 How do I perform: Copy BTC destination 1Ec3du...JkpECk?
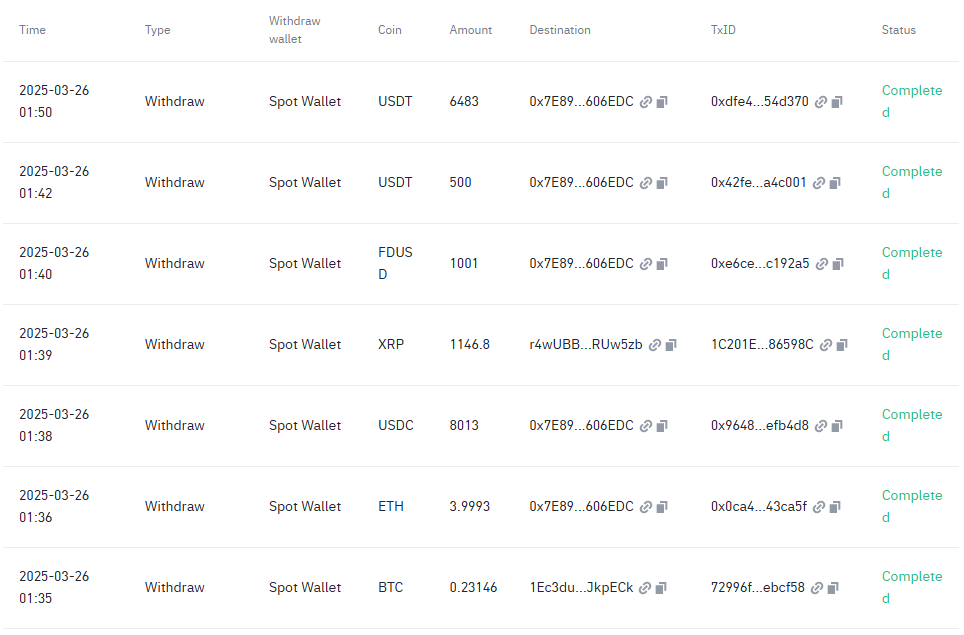(x=661, y=588)
